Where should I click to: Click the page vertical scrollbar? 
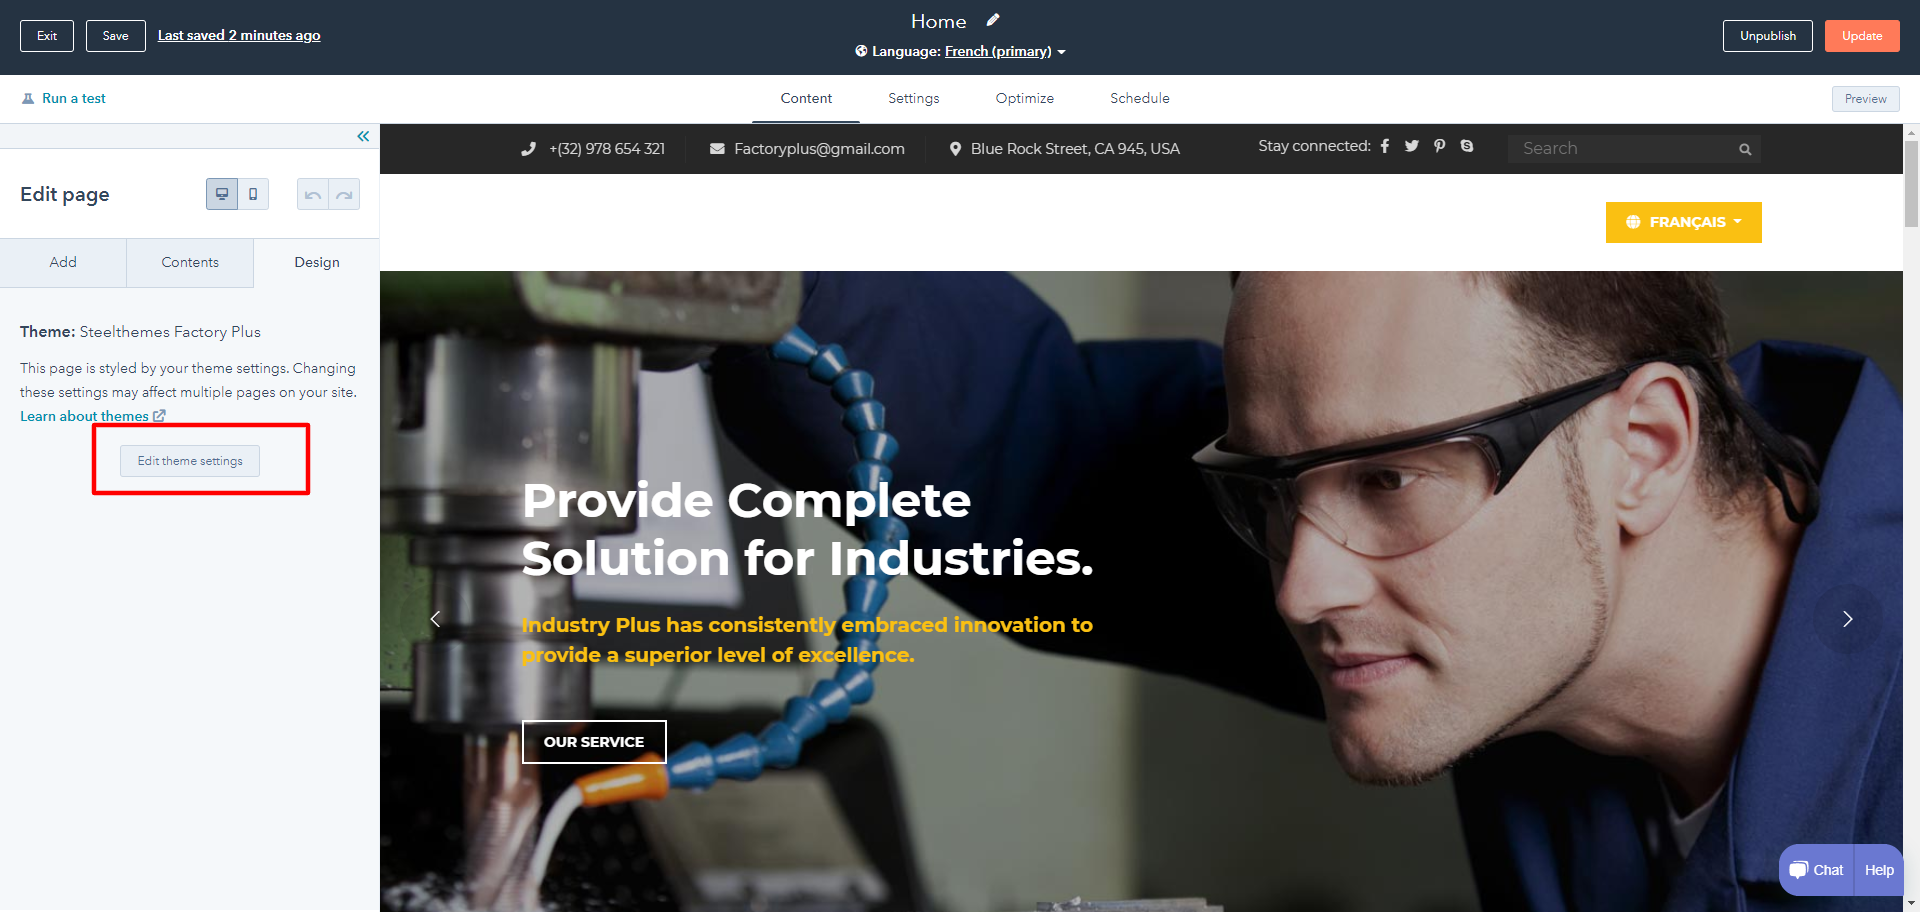click(1911, 184)
